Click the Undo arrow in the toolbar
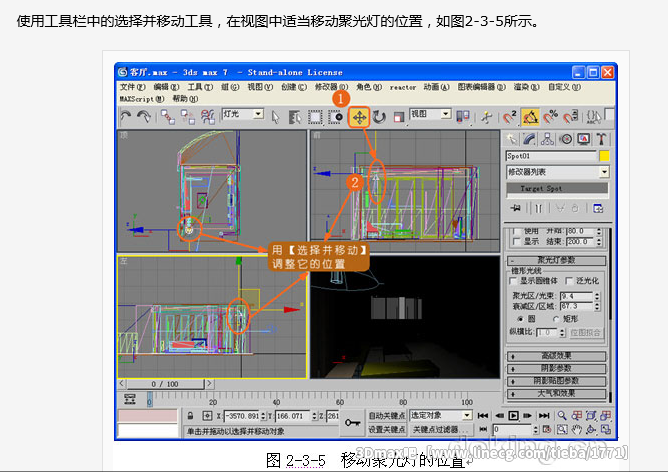 (125, 116)
